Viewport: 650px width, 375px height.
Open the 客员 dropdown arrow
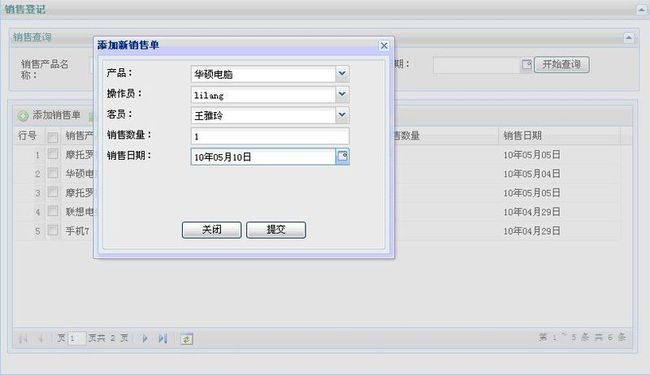click(342, 115)
